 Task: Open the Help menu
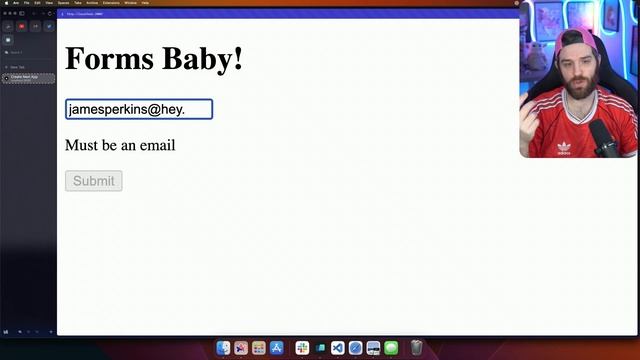(145, 3)
